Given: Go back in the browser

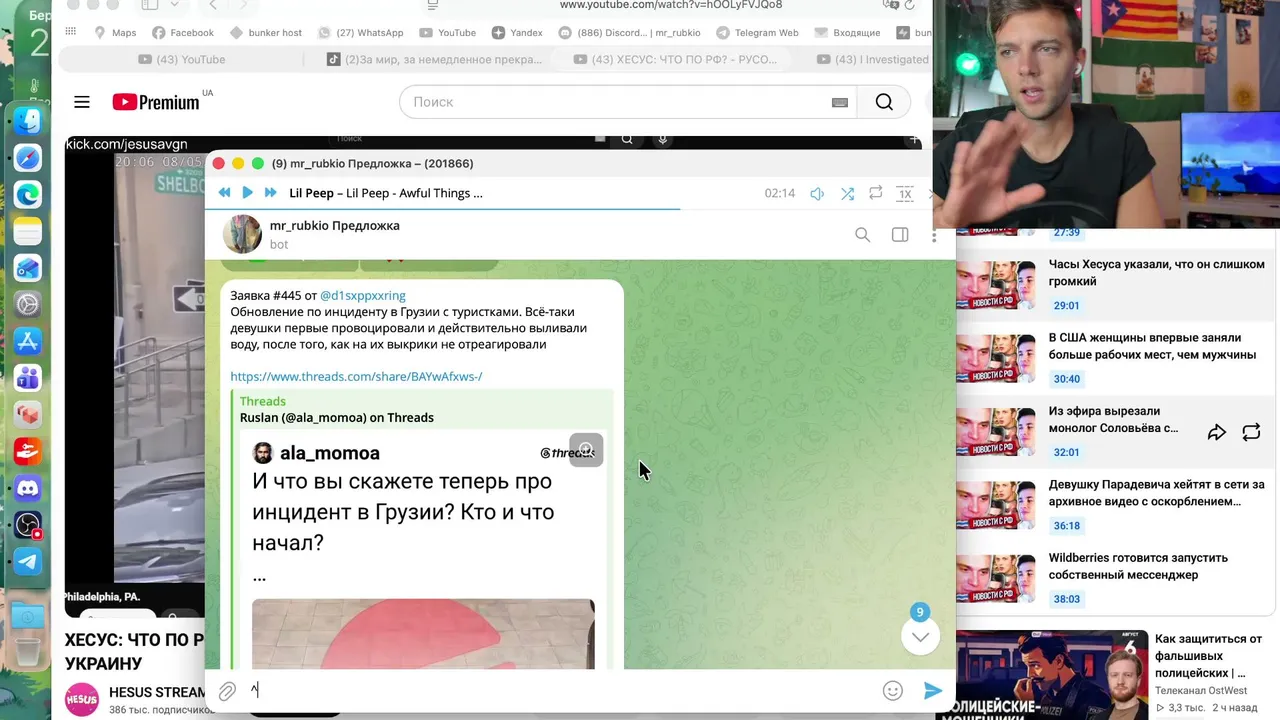Looking at the screenshot, I should coord(213,5).
